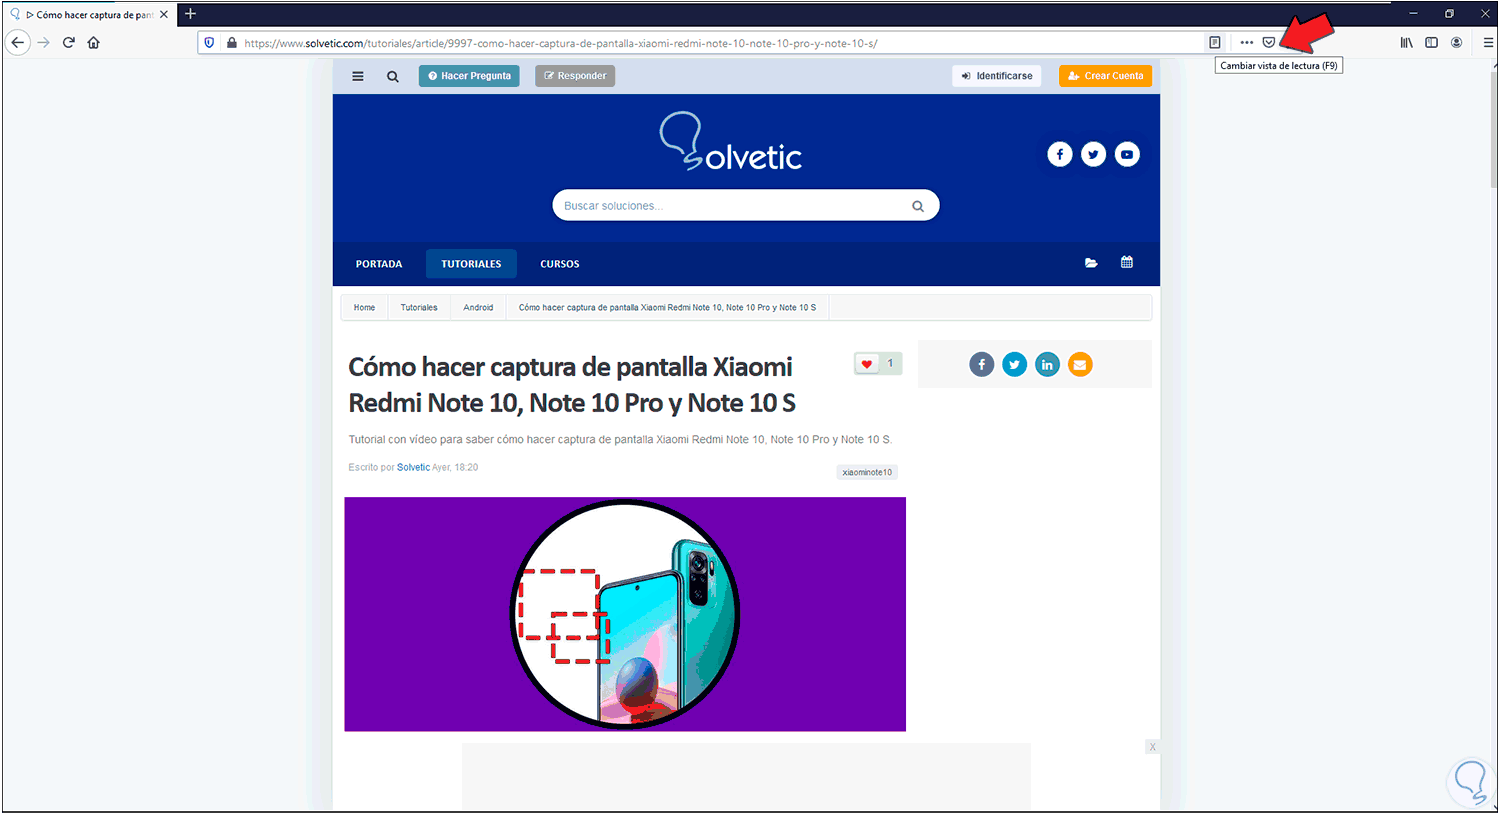Go back with the browser back arrow

tap(18, 43)
